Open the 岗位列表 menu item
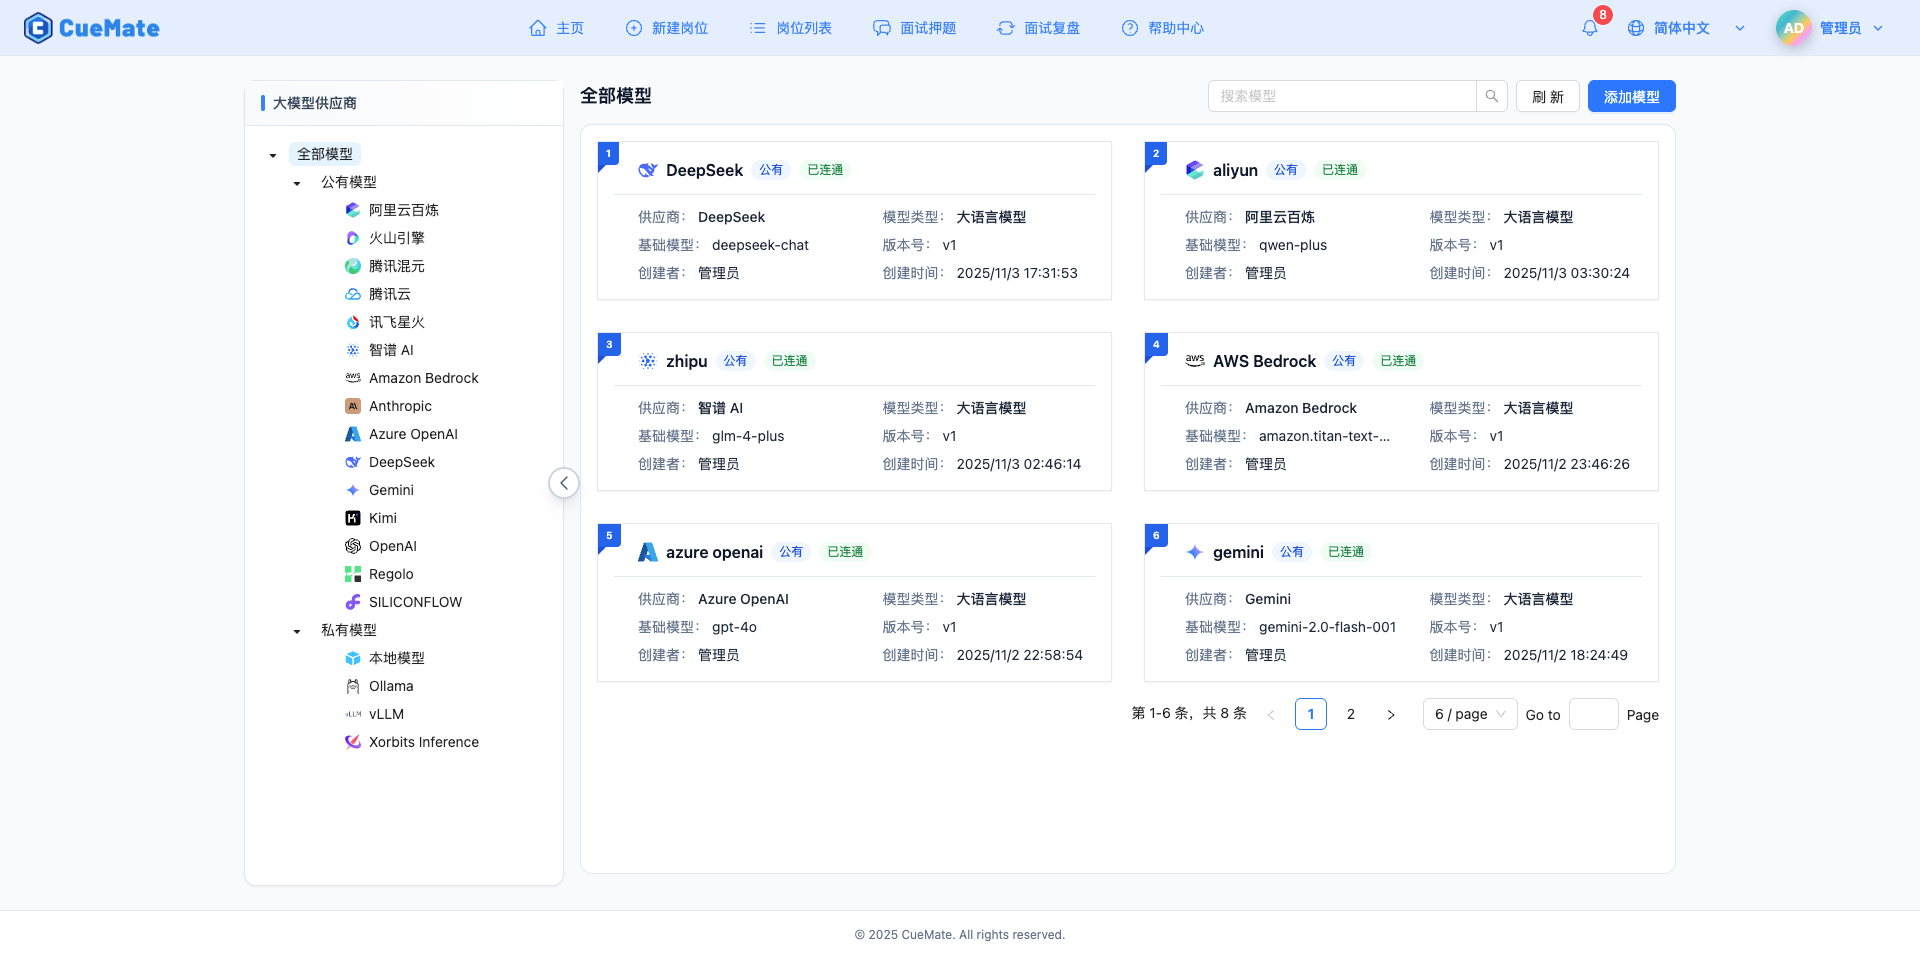The width and height of the screenshot is (1920, 958). click(790, 28)
